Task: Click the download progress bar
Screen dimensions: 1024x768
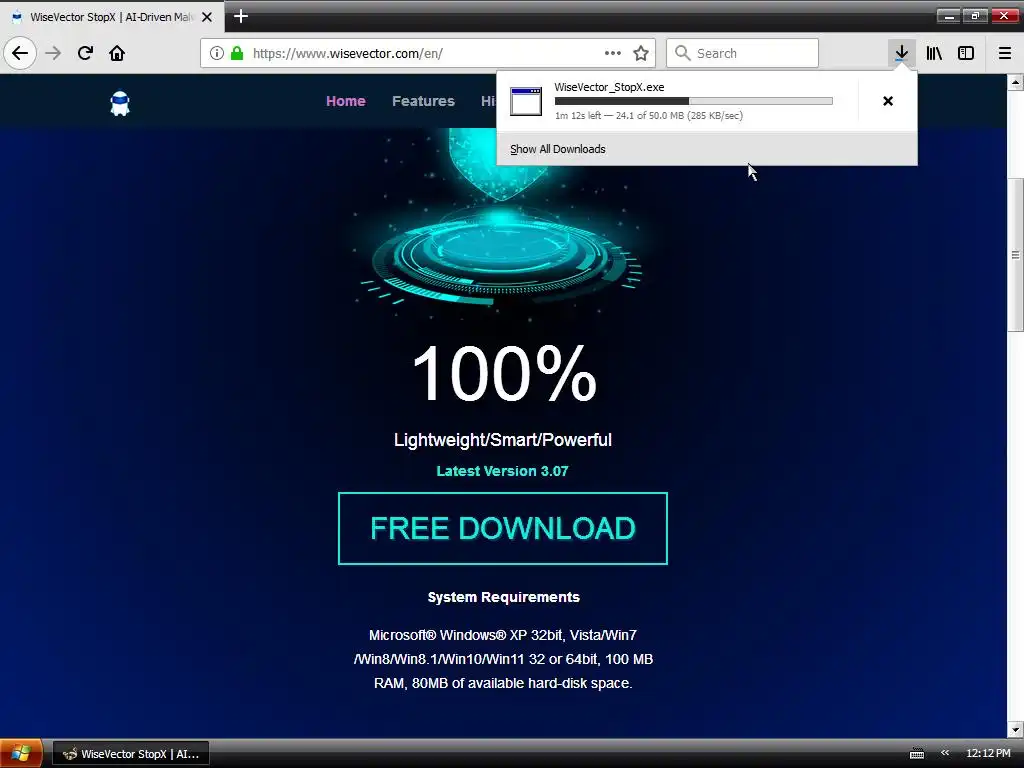Action: point(694,101)
